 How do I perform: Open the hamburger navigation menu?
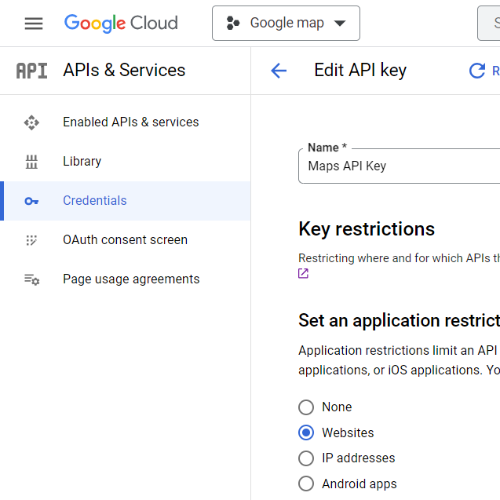tap(34, 23)
